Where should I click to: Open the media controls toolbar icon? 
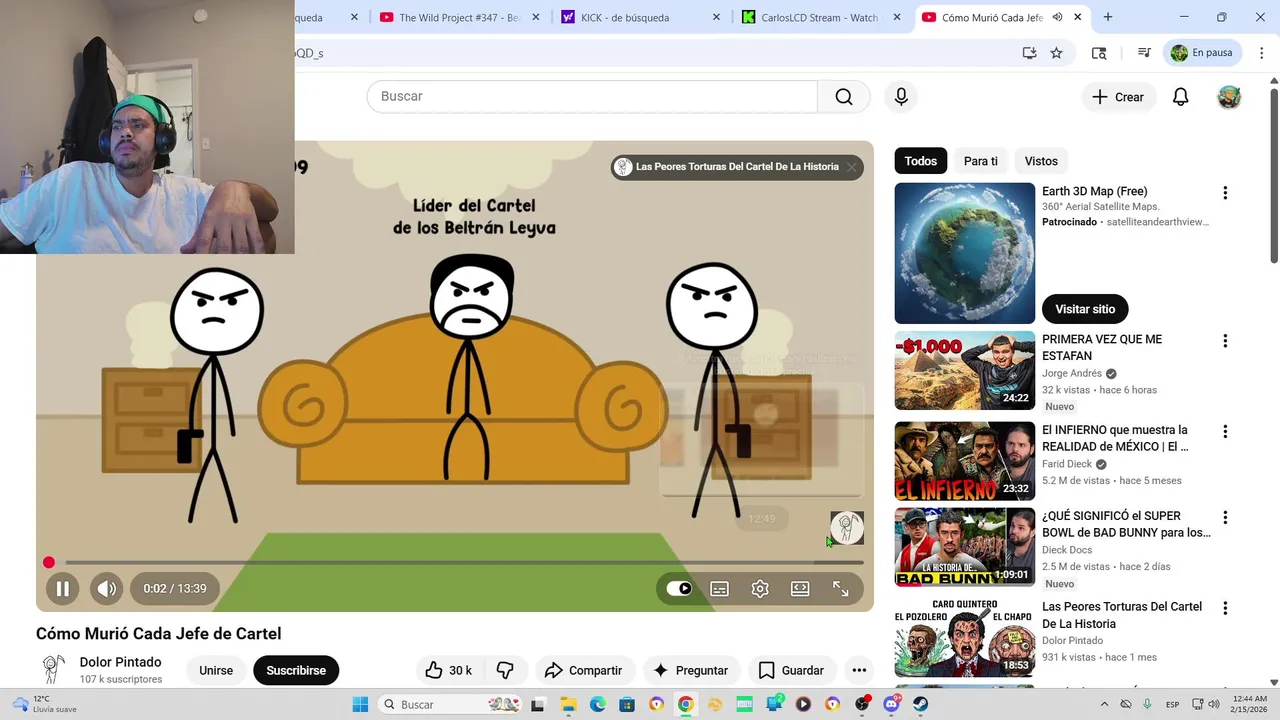pos(1144,53)
